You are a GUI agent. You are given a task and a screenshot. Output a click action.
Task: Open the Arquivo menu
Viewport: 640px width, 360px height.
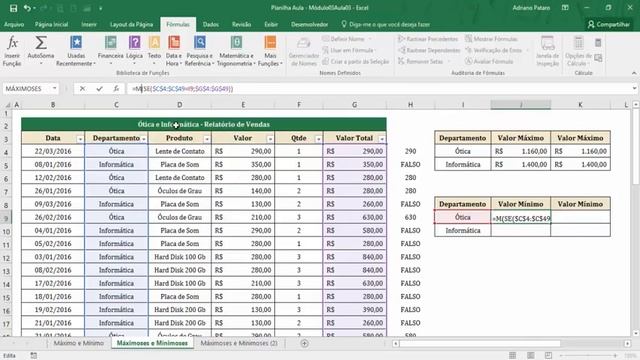pos(14,24)
